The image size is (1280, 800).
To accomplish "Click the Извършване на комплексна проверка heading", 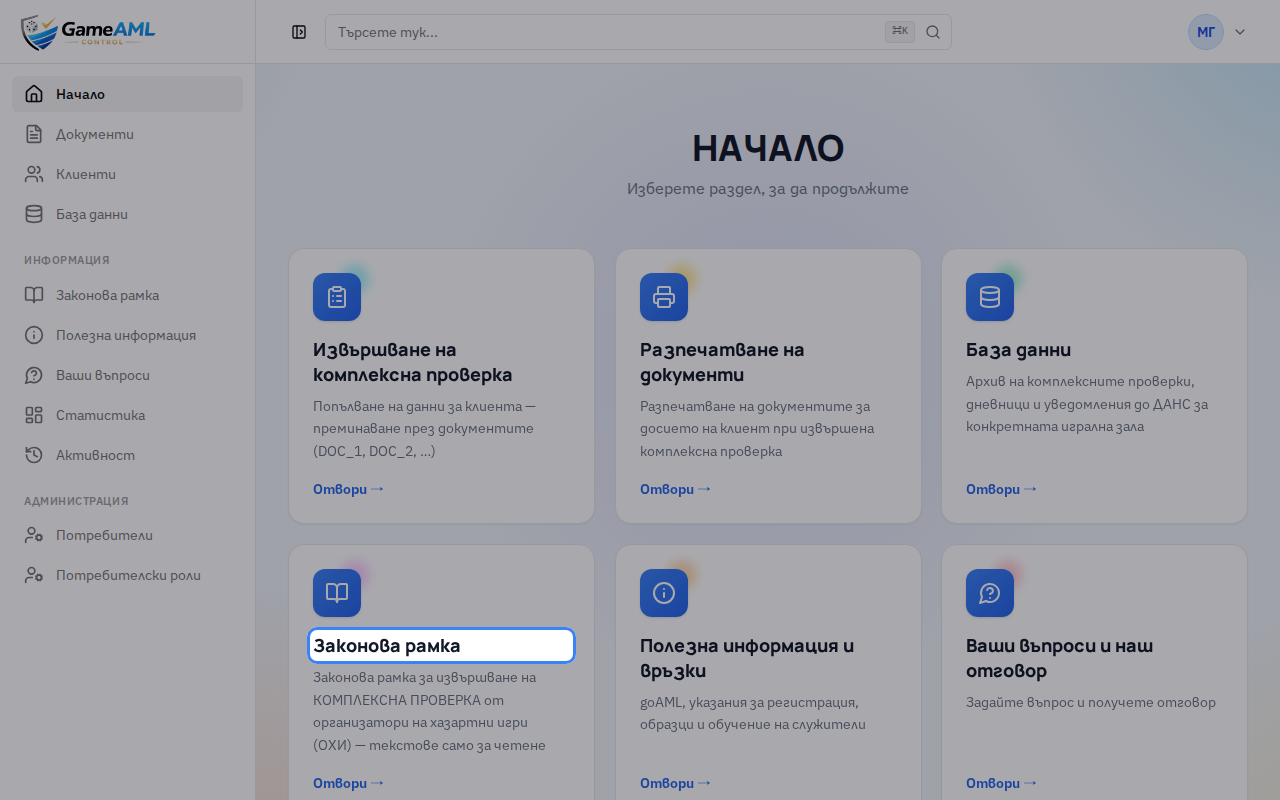I will [413, 362].
